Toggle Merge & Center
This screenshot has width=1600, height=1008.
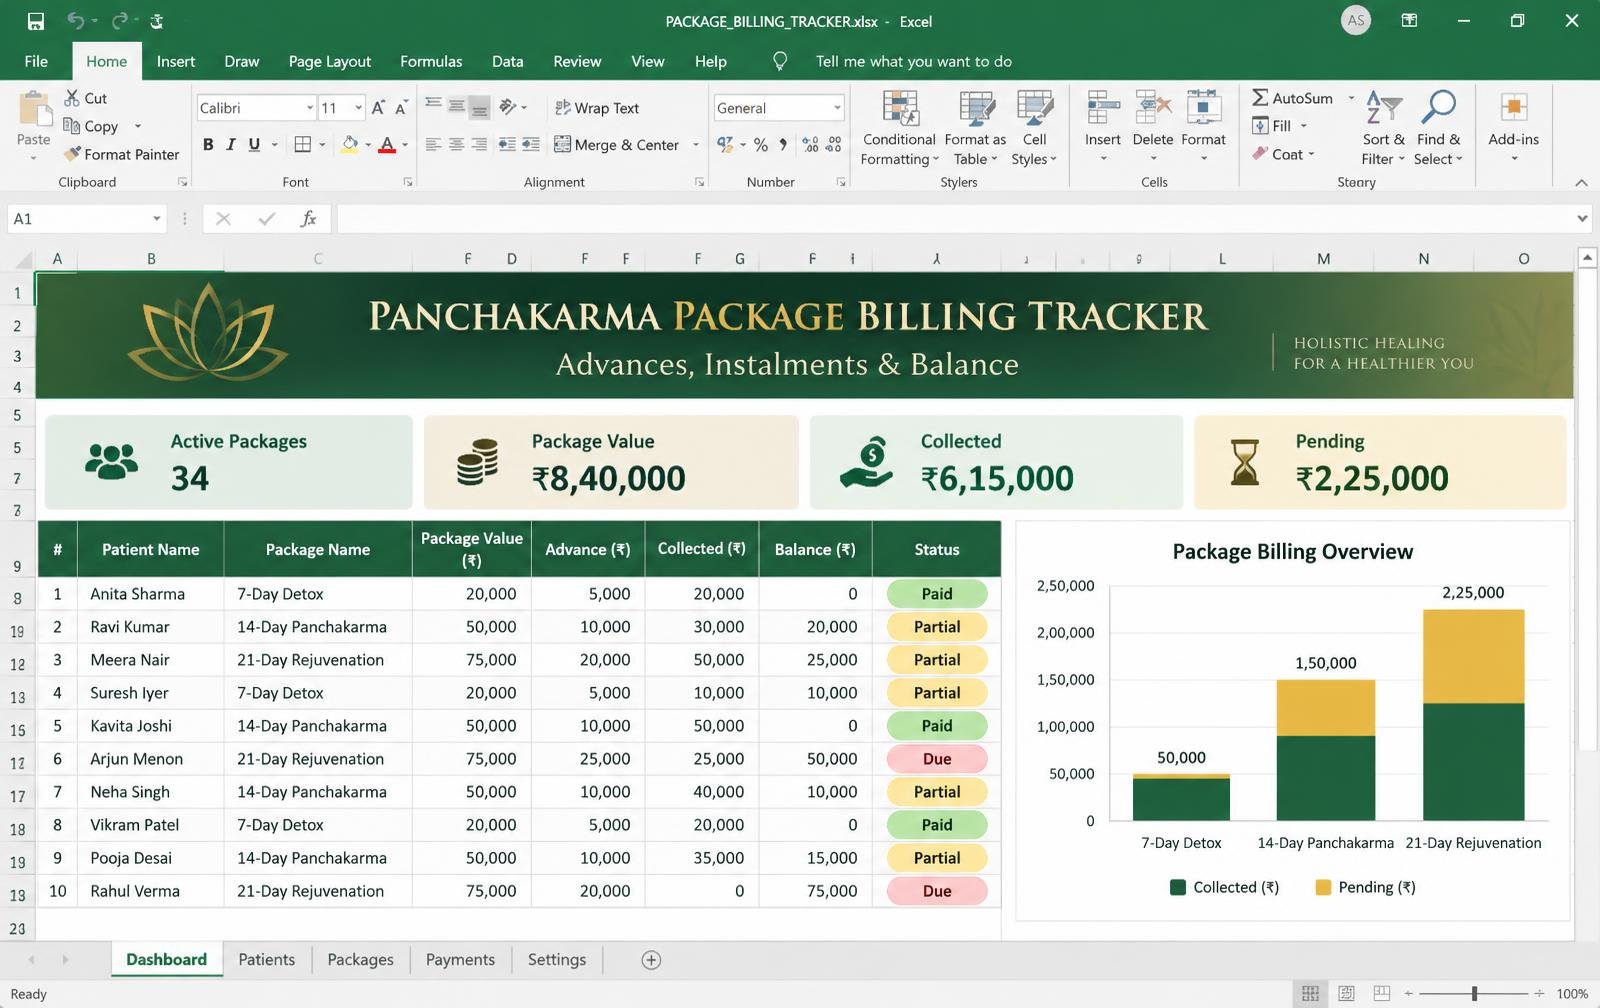pos(617,145)
